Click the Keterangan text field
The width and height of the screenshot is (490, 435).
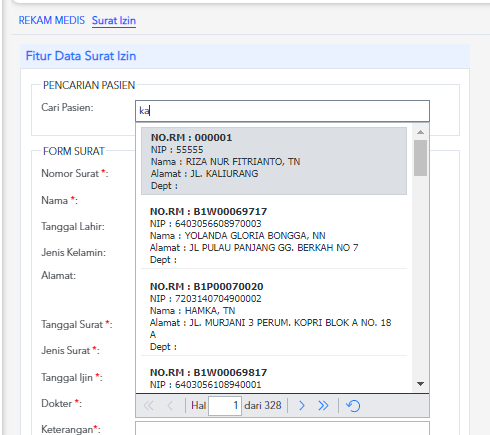tap(282, 428)
